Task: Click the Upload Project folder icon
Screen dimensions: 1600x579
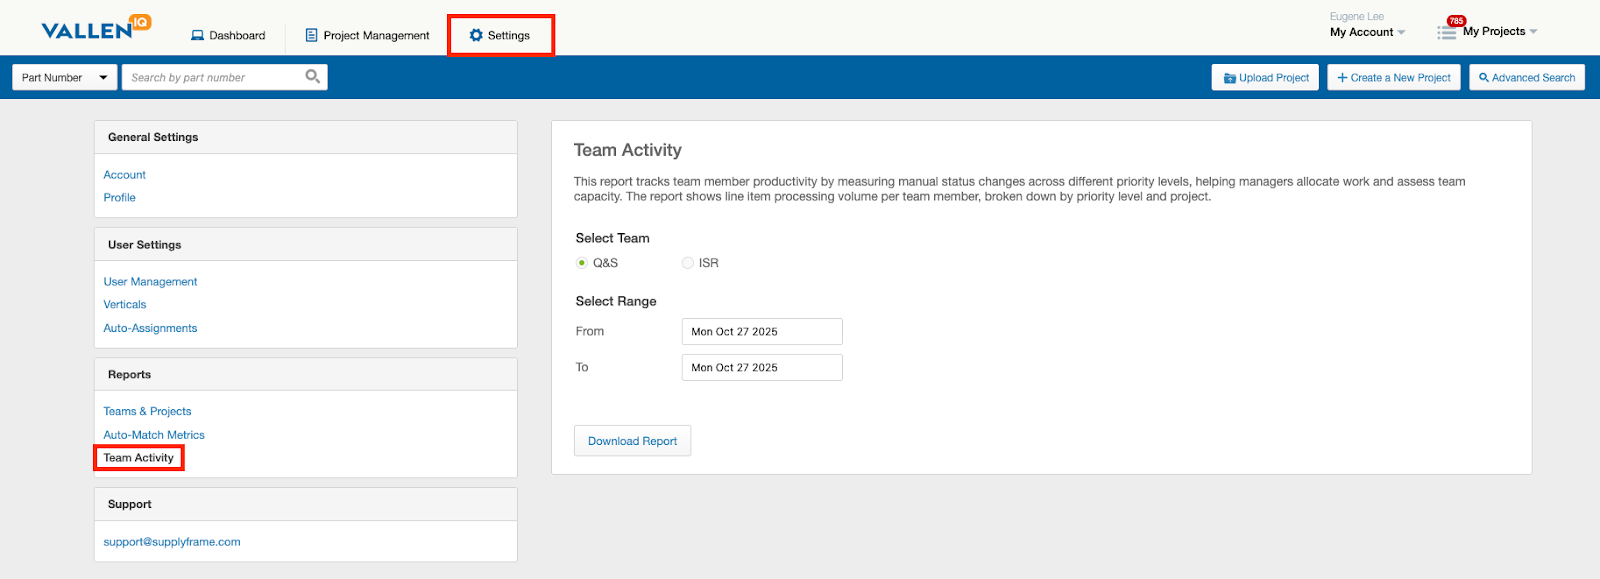Action: point(1229,78)
